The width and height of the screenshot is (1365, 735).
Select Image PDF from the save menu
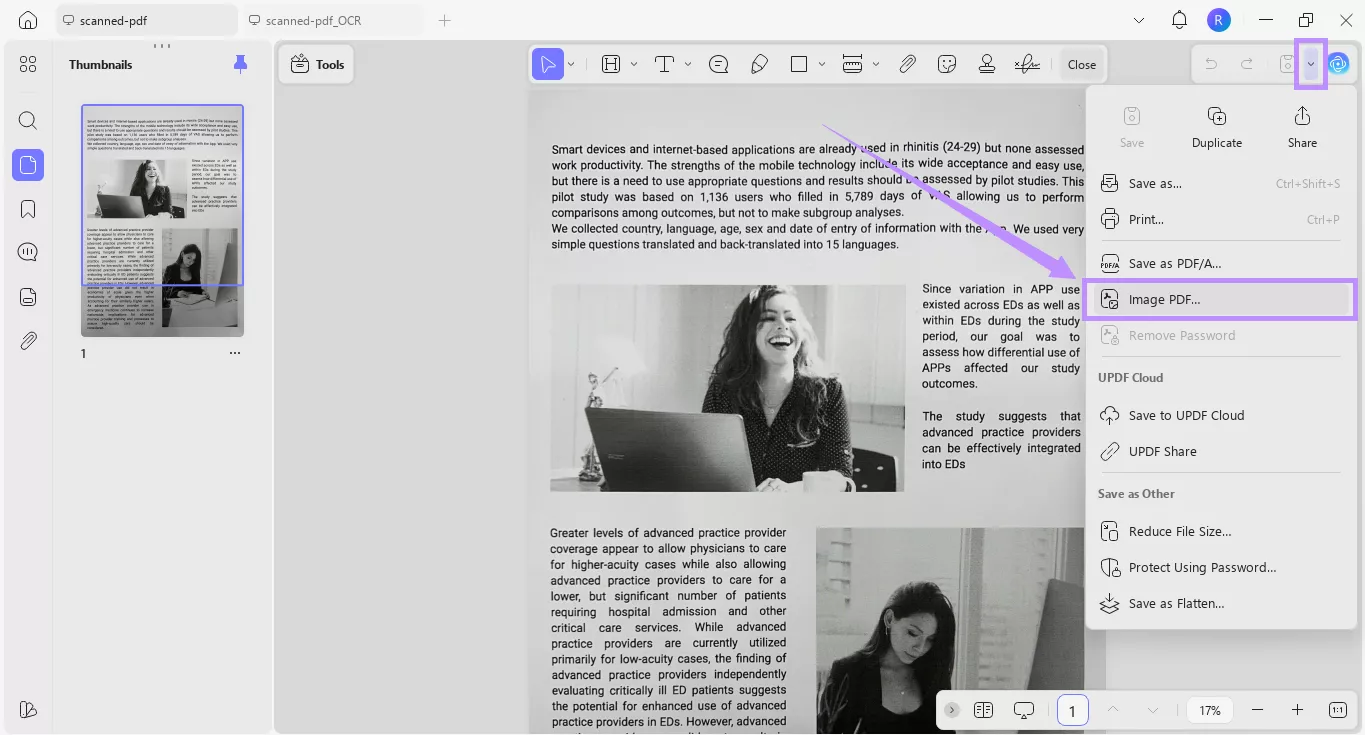point(1165,298)
